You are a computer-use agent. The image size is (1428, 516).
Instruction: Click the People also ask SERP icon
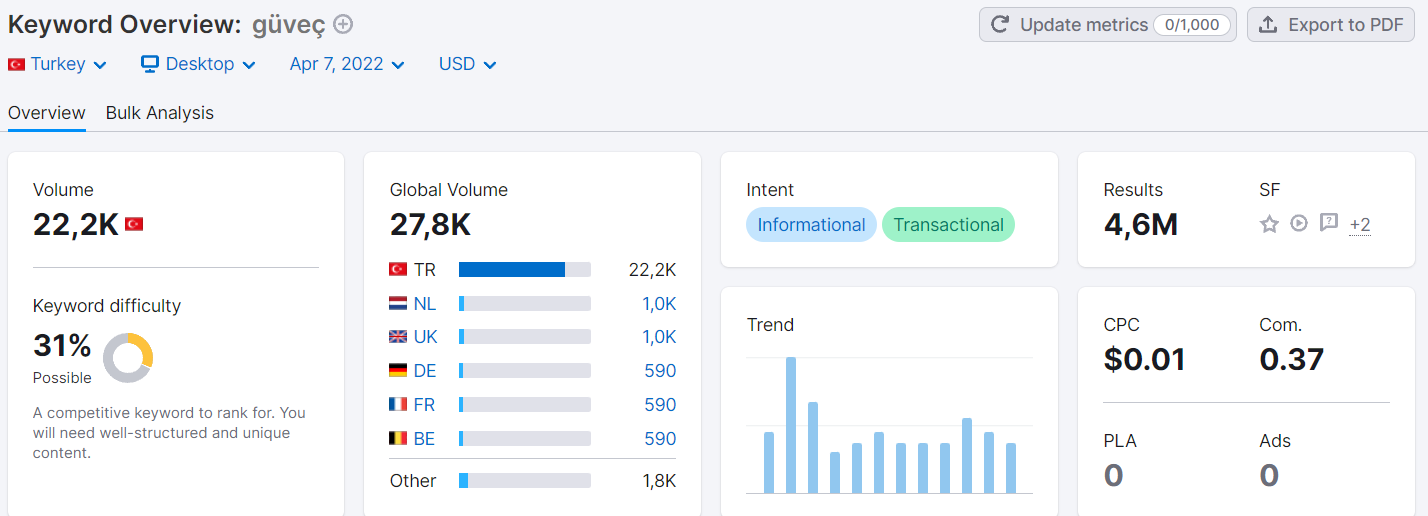(1328, 223)
